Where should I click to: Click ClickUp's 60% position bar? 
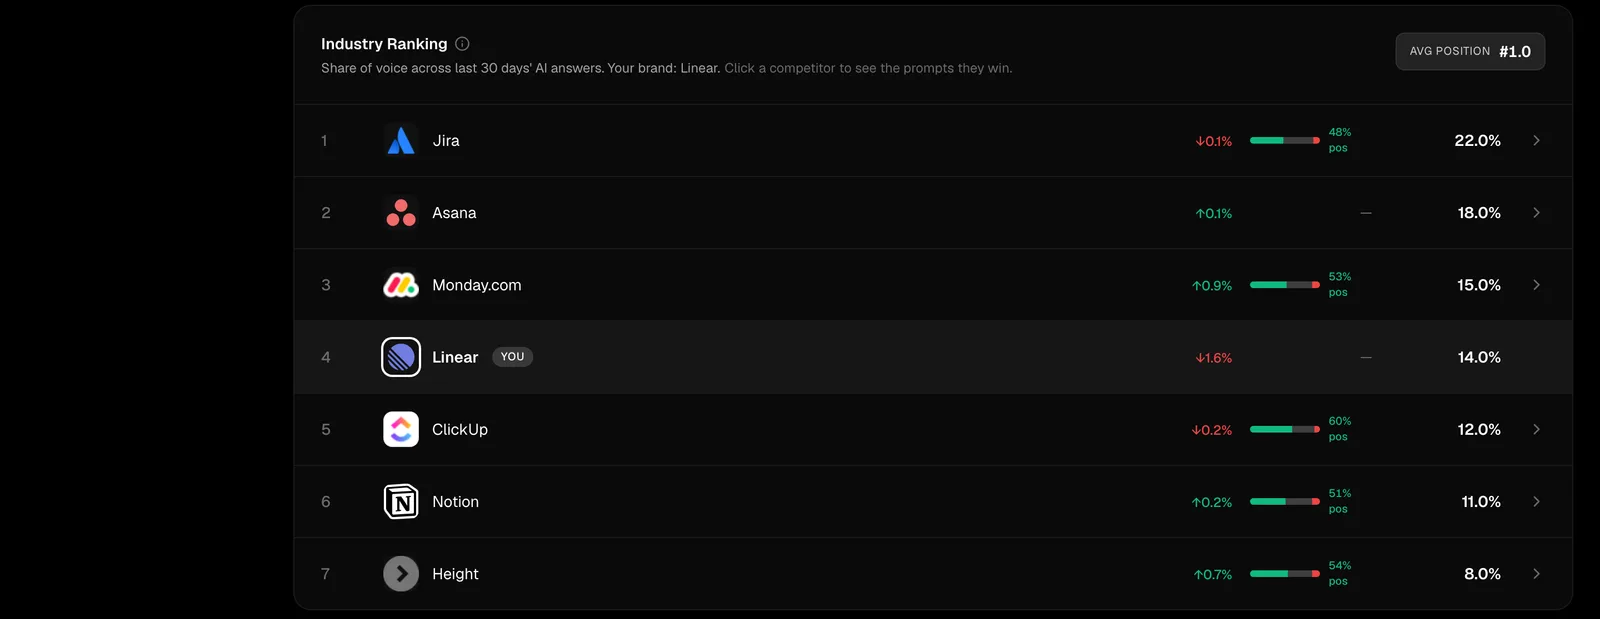1285,429
